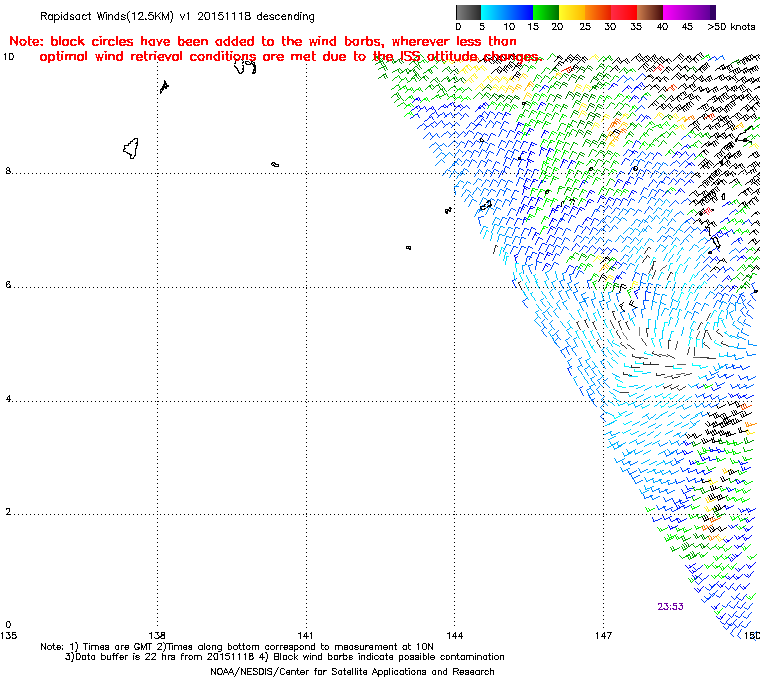The image size is (760, 688).
Task: Click the cyan 5-10 knots legend segment
Action: (494, 12)
